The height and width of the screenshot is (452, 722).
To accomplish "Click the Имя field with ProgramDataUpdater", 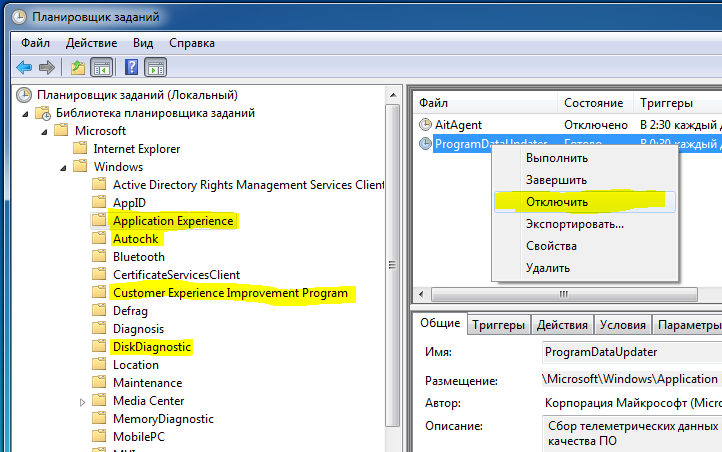I will coord(632,352).
